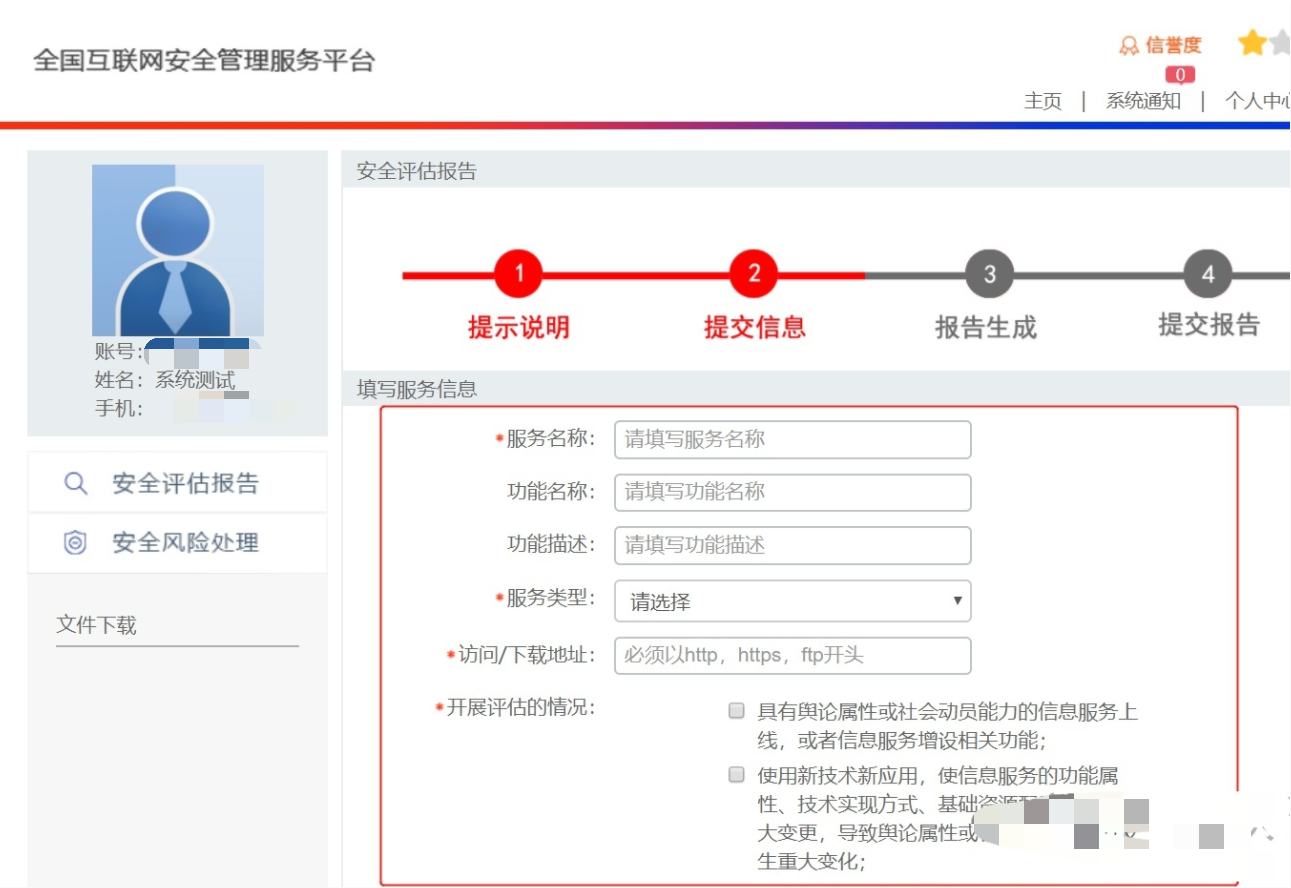Click the 信誉度 label
Viewport: 1291px width, 888px height.
(1174, 45)
